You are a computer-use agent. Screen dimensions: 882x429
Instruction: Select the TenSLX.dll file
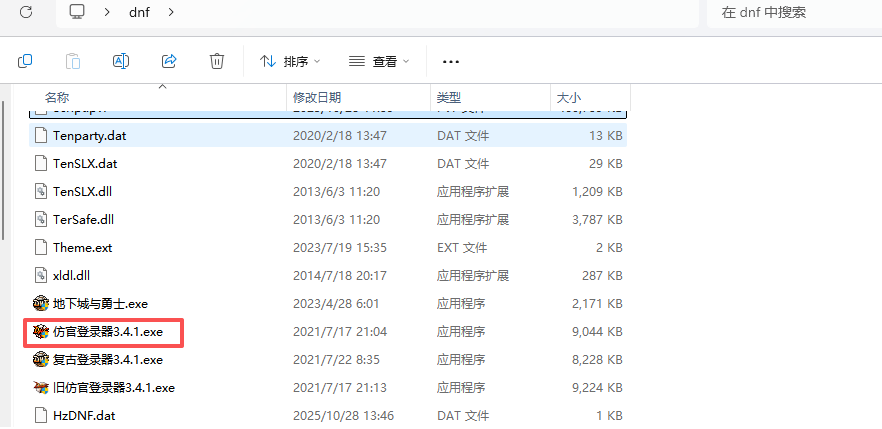[x=84, y=191]
